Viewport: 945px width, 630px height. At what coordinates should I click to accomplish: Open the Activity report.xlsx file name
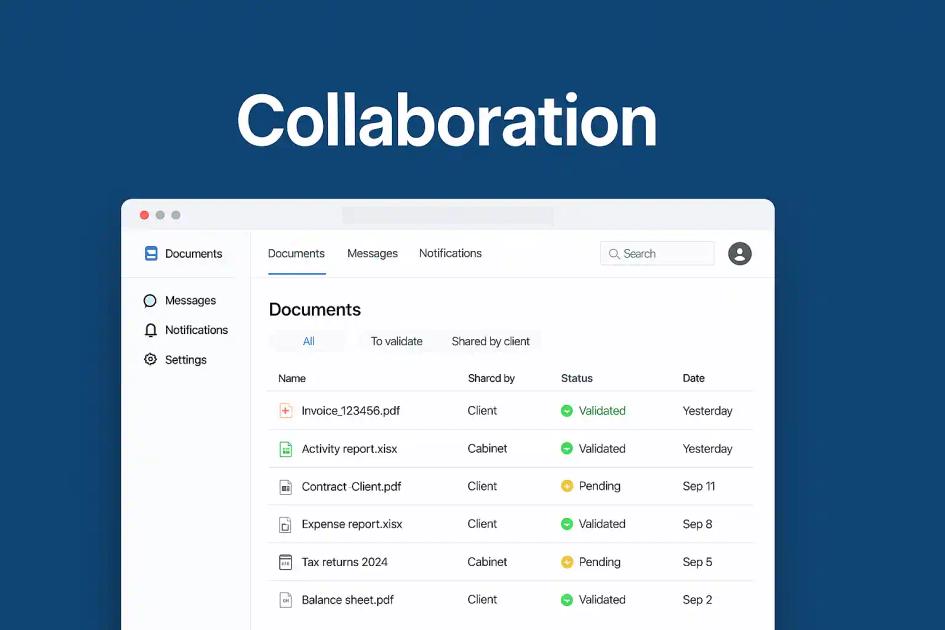tap(350, 449)
